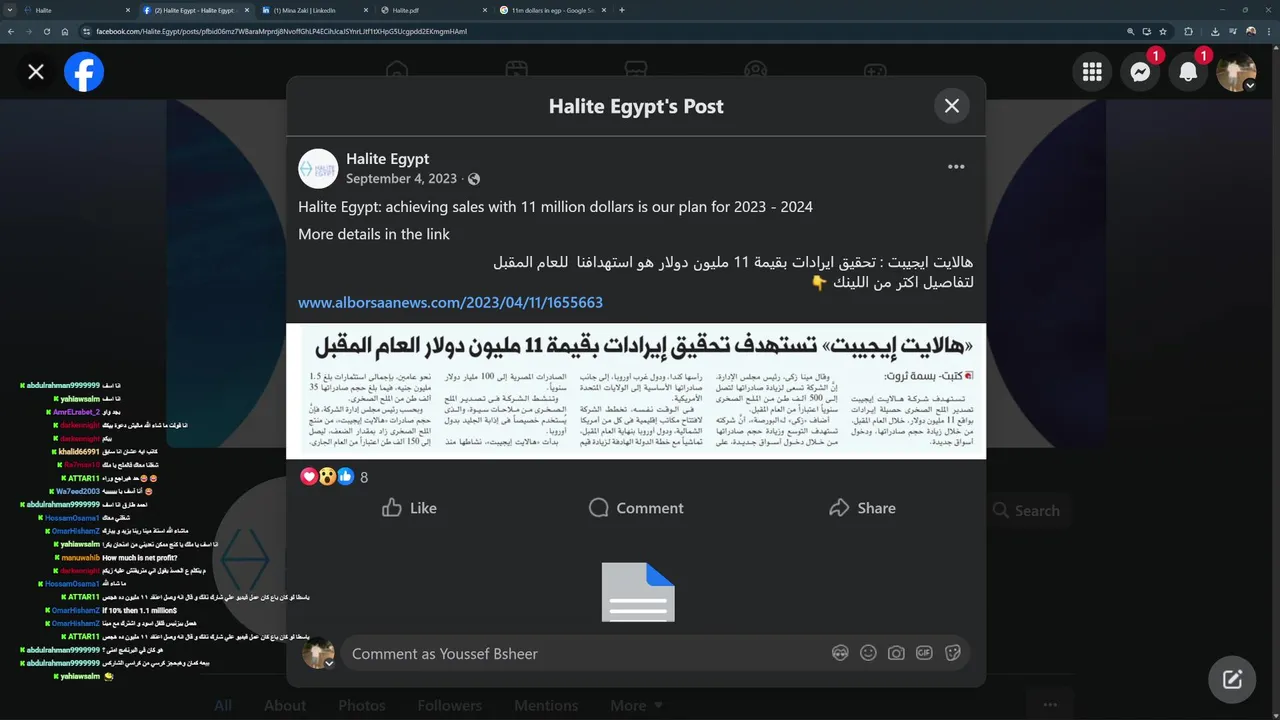
Task: Go forward in browser history
Action: pyautogui.click(x=29, y=31)
